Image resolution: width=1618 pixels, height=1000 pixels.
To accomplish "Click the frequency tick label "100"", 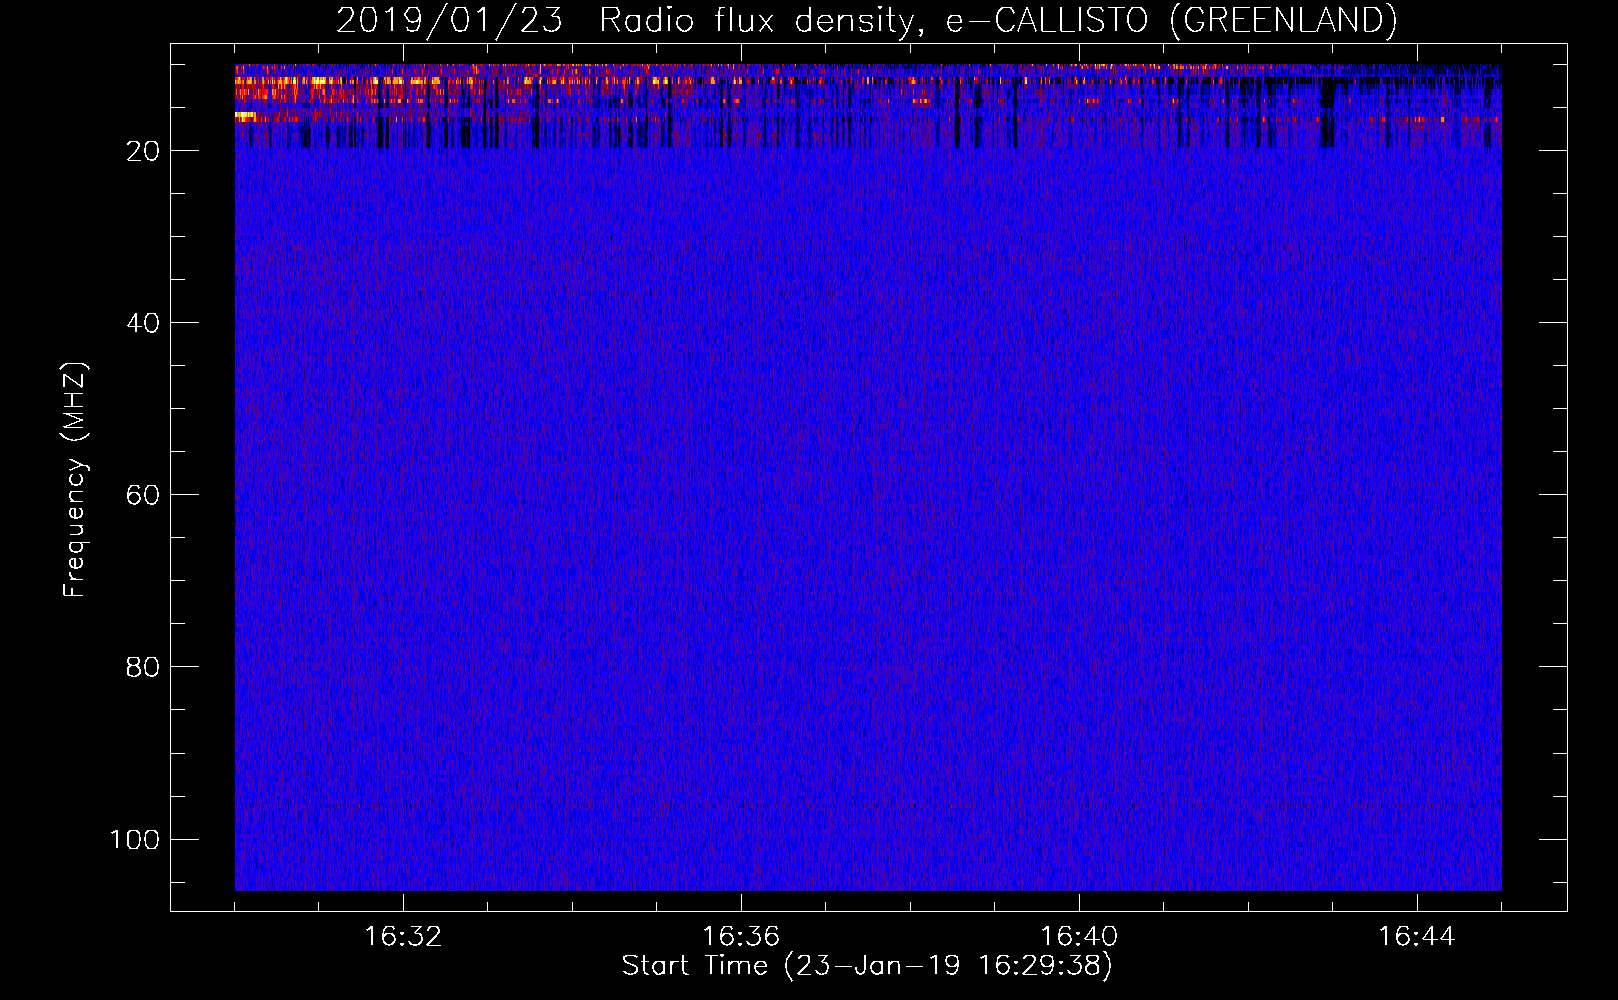I will point(135,839).
